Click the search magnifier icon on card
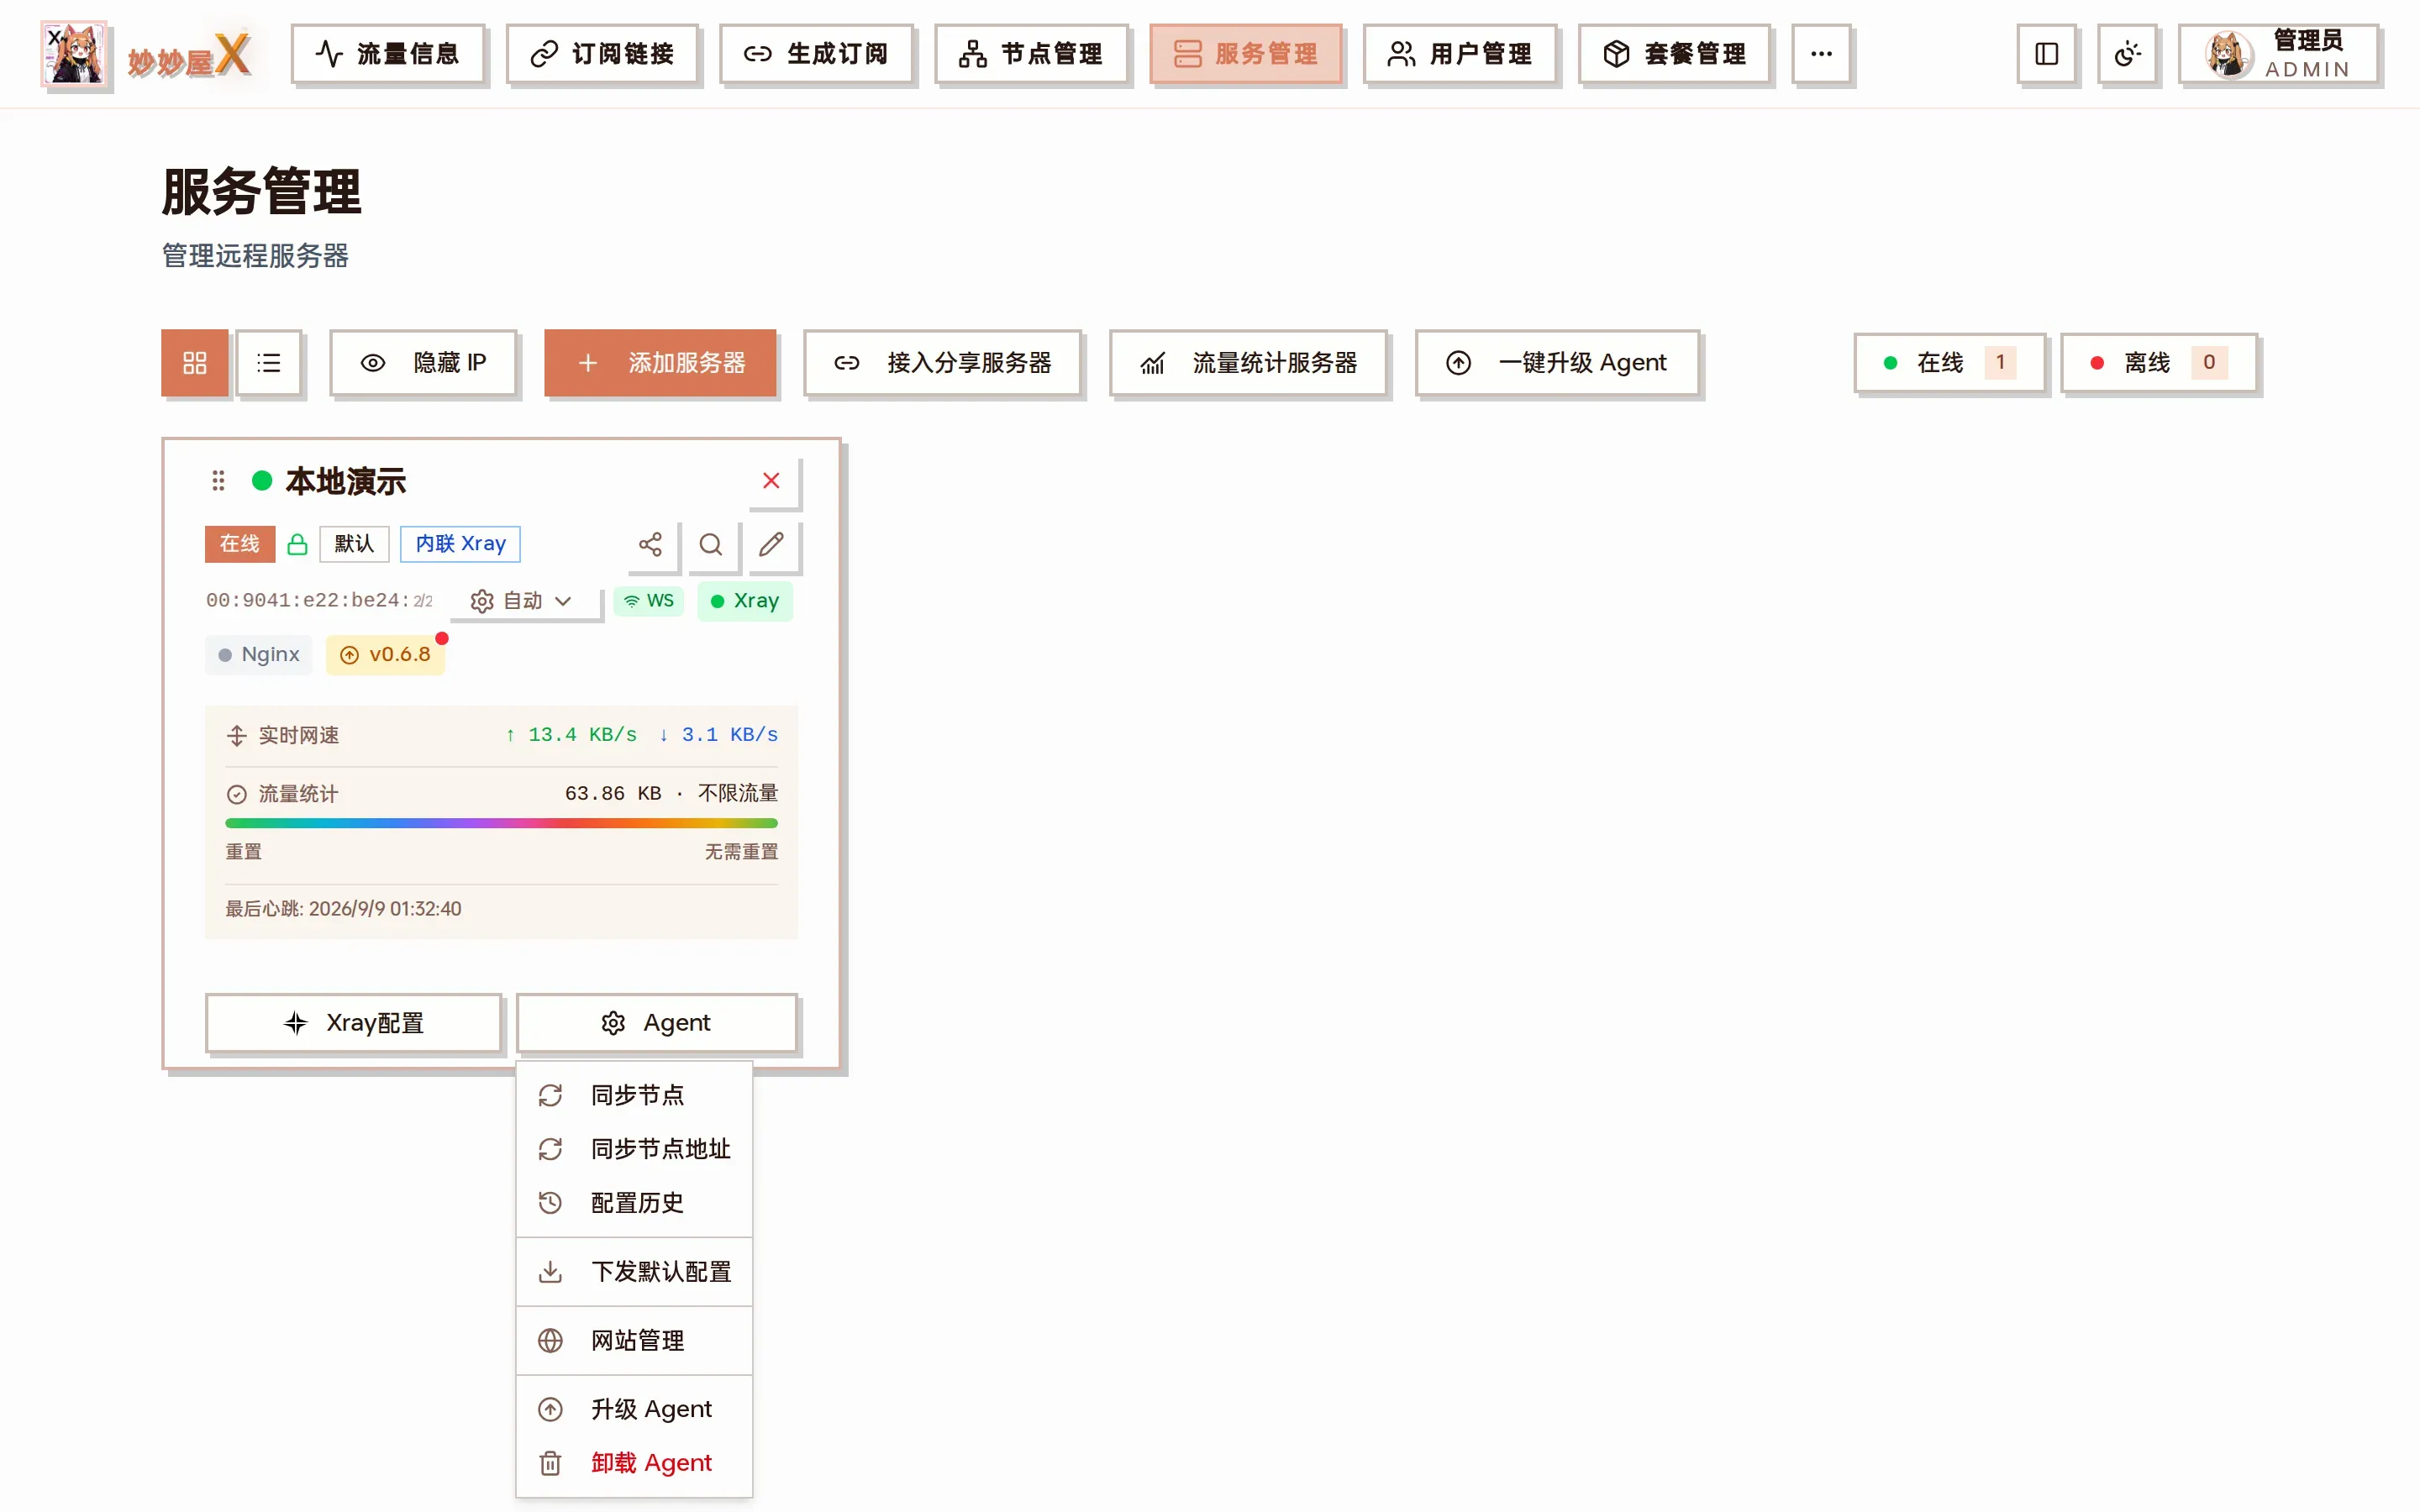 point(711,545)
